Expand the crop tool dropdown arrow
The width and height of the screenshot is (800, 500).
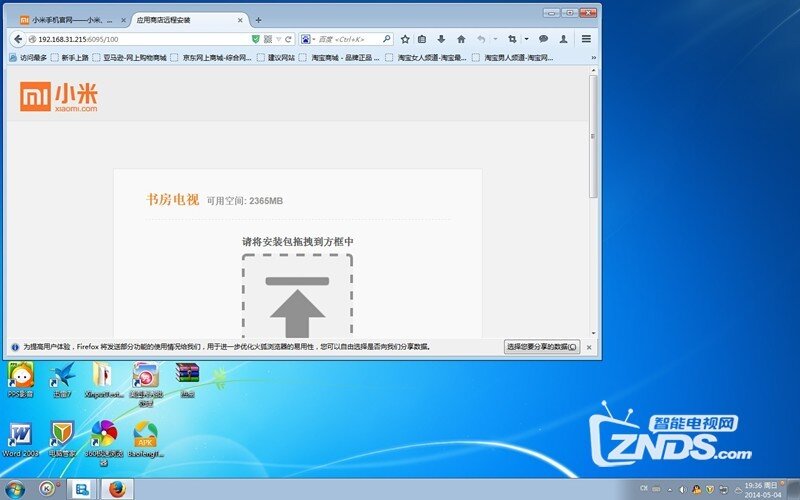526,39
